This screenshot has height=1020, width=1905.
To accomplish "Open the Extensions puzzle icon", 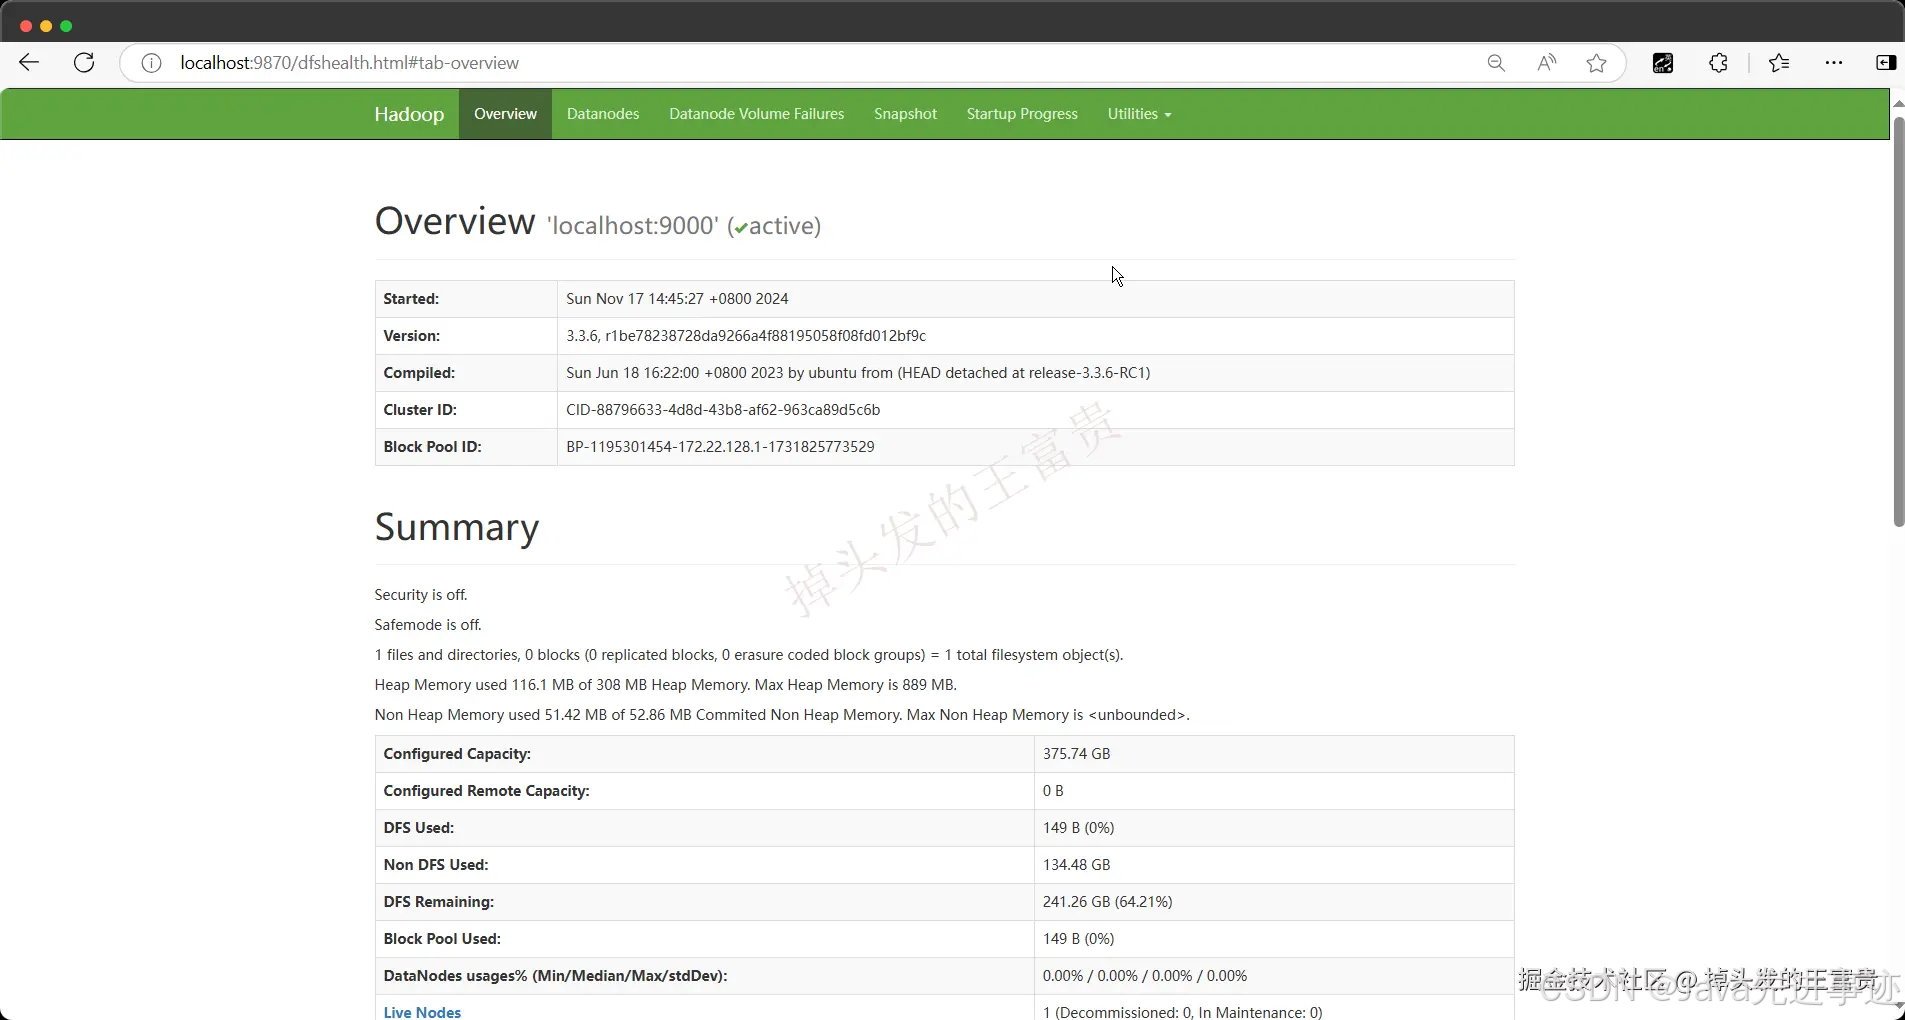I will pos(1718,63).
